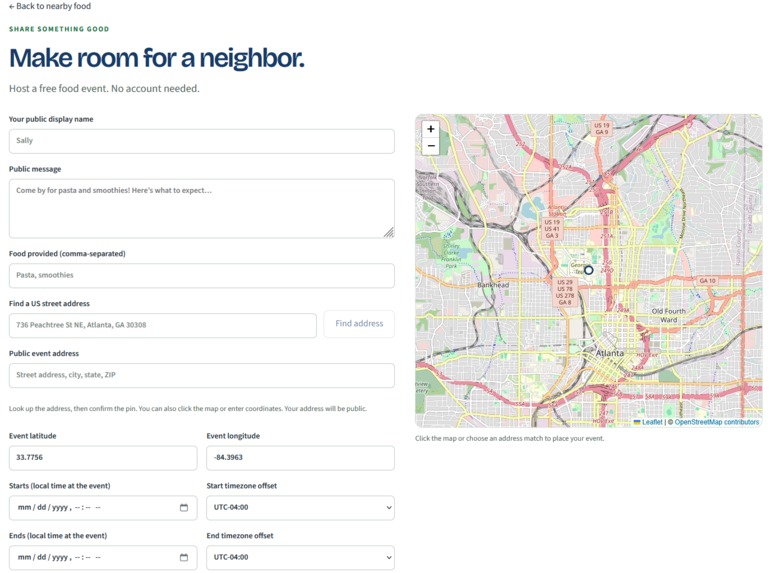Zoom in on the map
Screen dimensions: 775x573
point(431,129)
